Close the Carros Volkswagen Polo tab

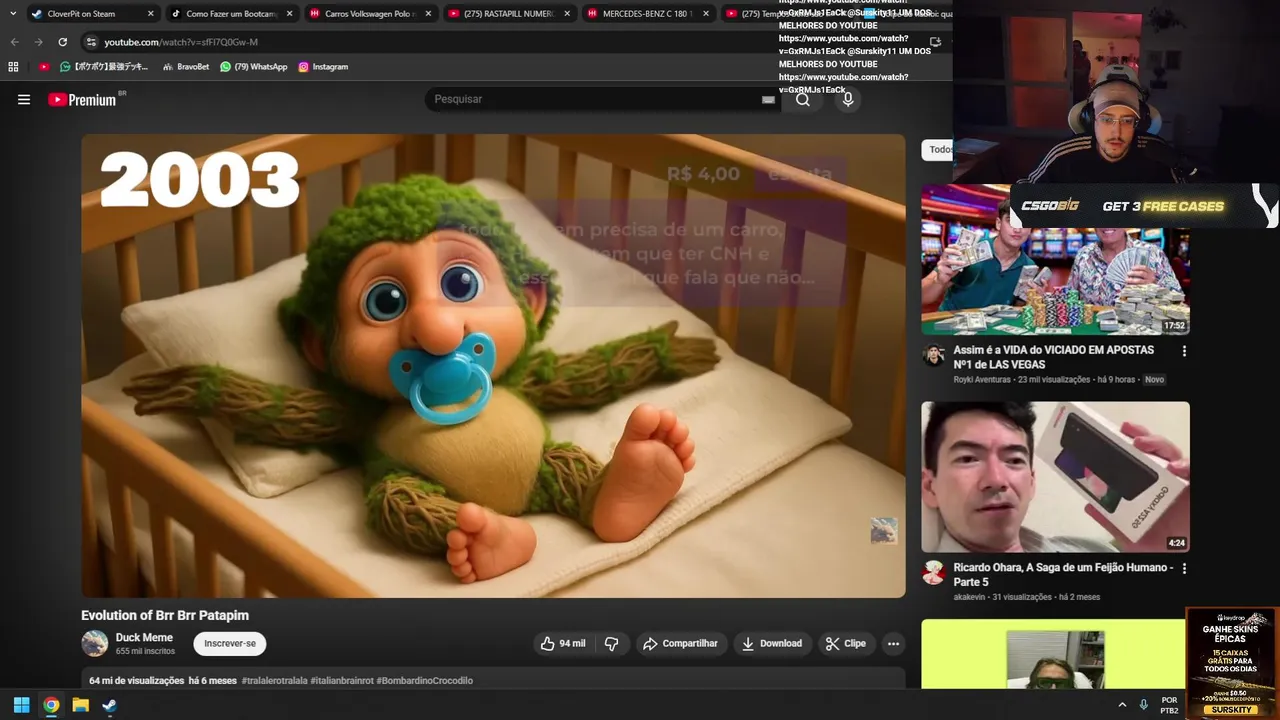[428, 14]
